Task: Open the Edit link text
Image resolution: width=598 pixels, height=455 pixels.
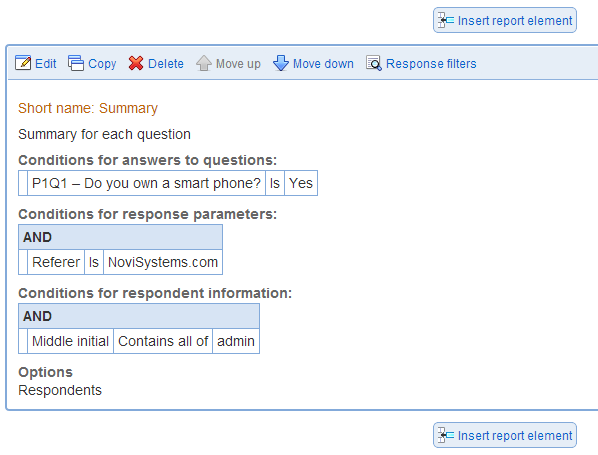Action: click(46, 64)
